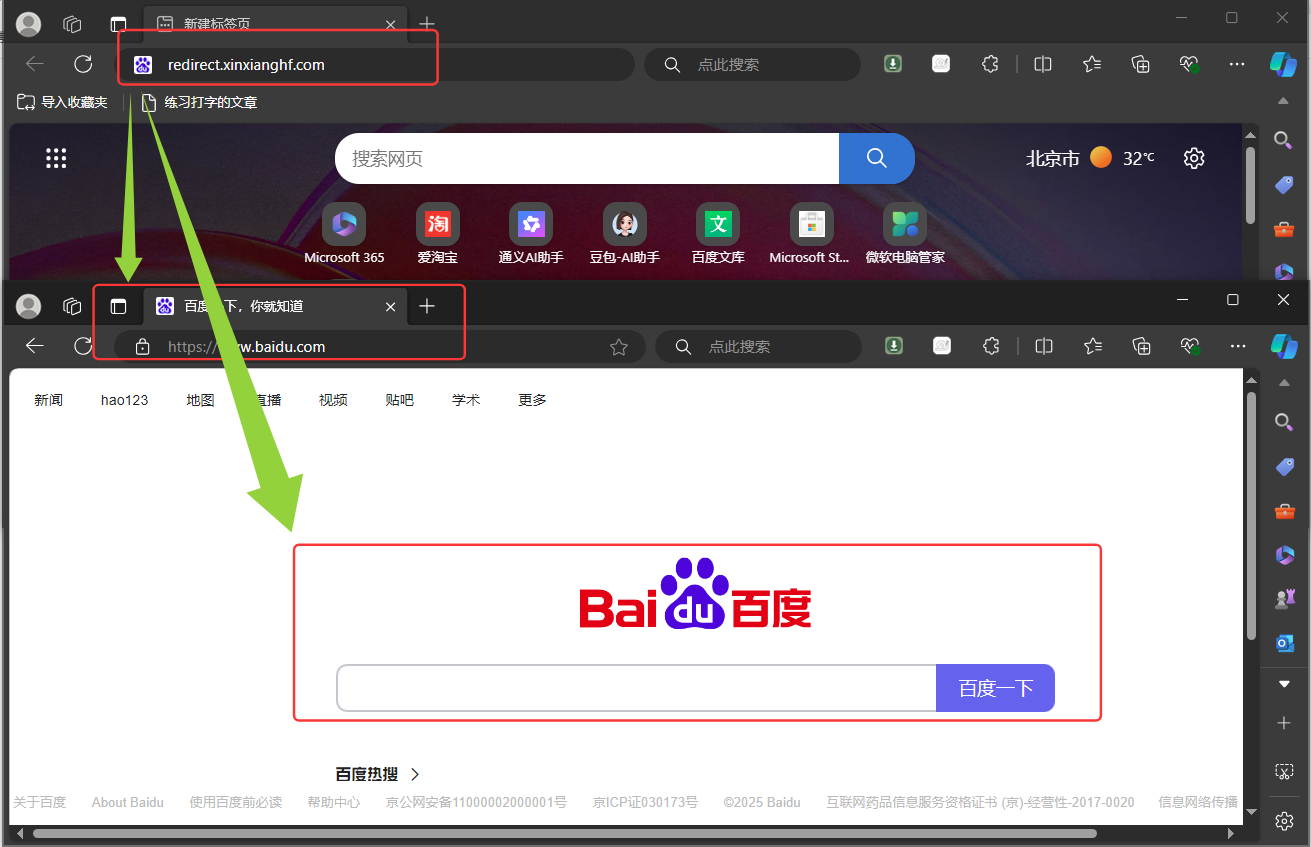Open favorites star list in top window

[1092, 64]
